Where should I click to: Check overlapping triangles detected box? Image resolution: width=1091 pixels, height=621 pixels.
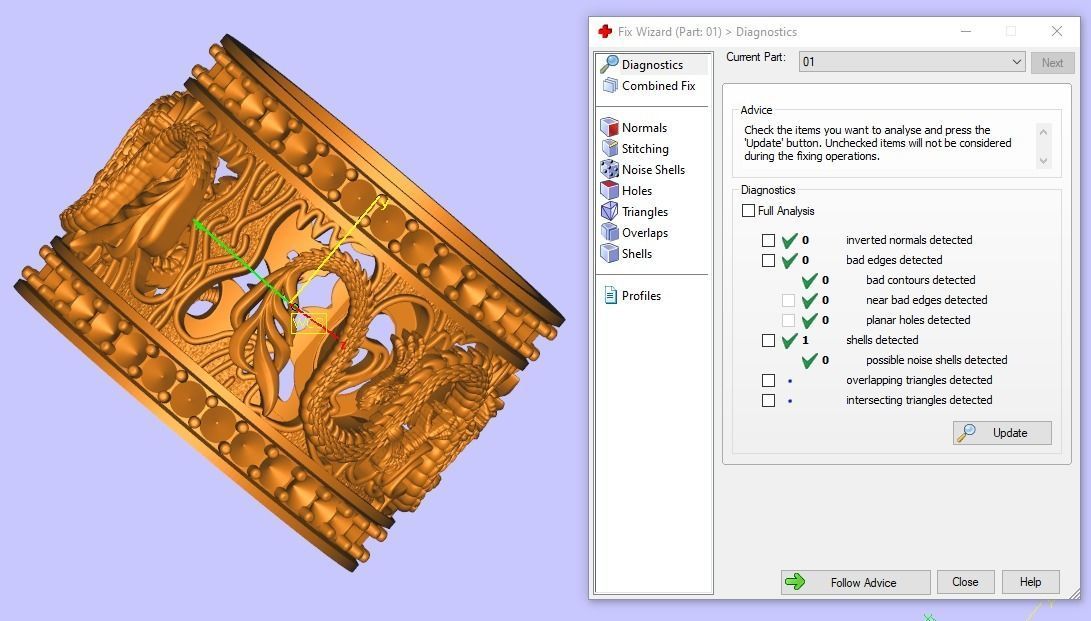tap(768, 380)
